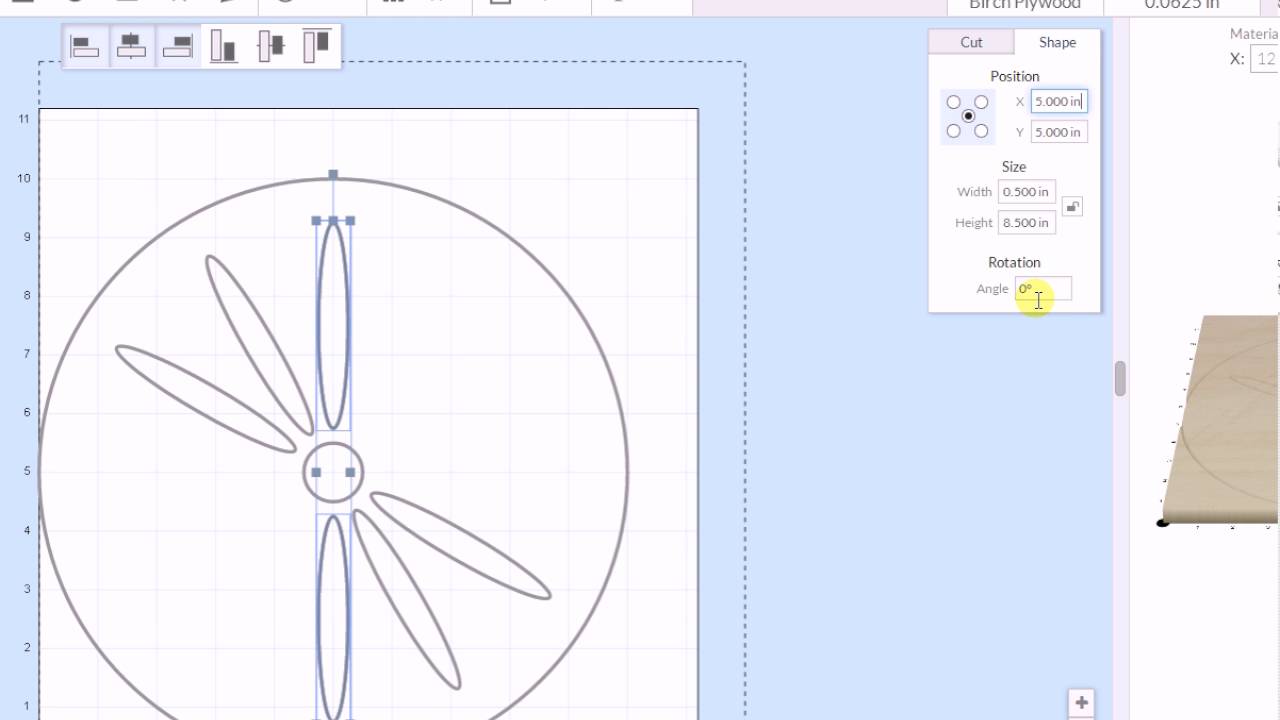Switch to the Cut tab
Screen dimensions: 1280x720
pyautogui.click(x=971, y=42)
